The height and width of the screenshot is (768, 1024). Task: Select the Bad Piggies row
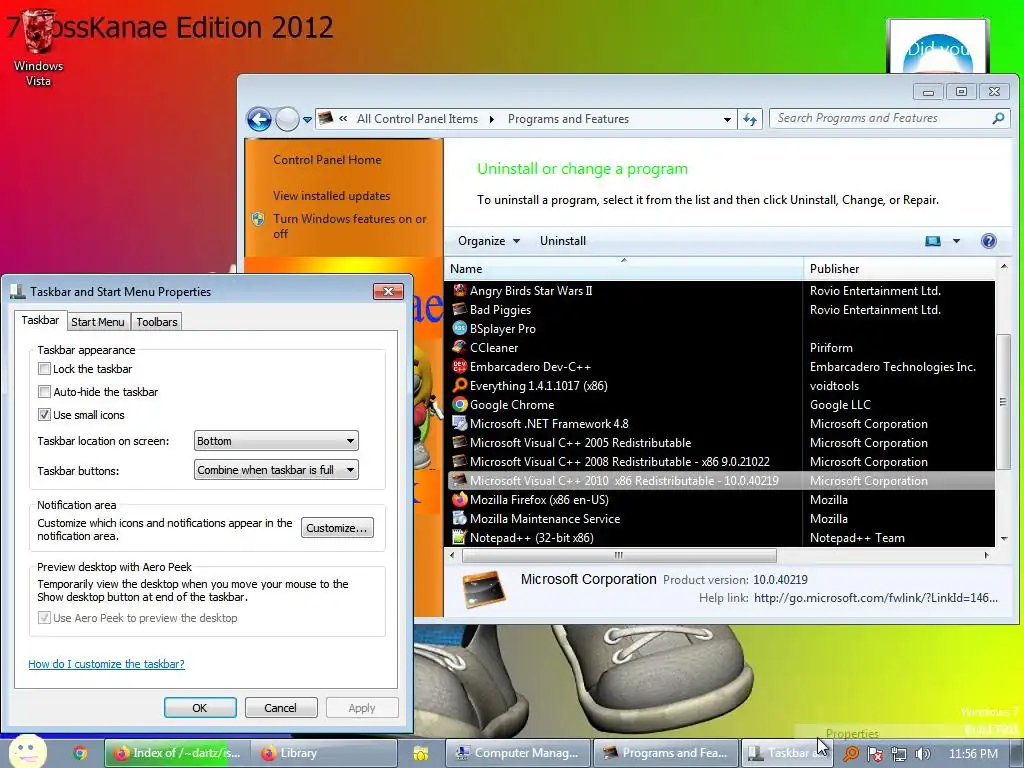pos(721,310)
